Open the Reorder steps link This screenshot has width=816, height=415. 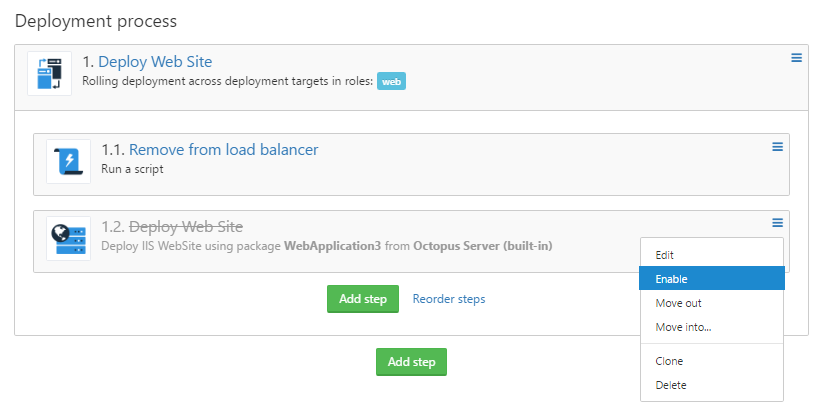[x=449, y=299]
